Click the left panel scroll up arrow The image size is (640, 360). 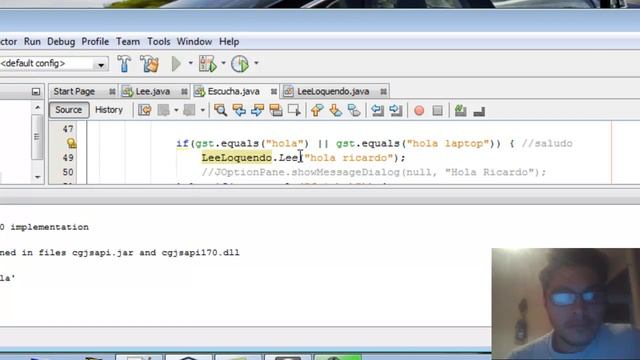click(x=38, y=108)
